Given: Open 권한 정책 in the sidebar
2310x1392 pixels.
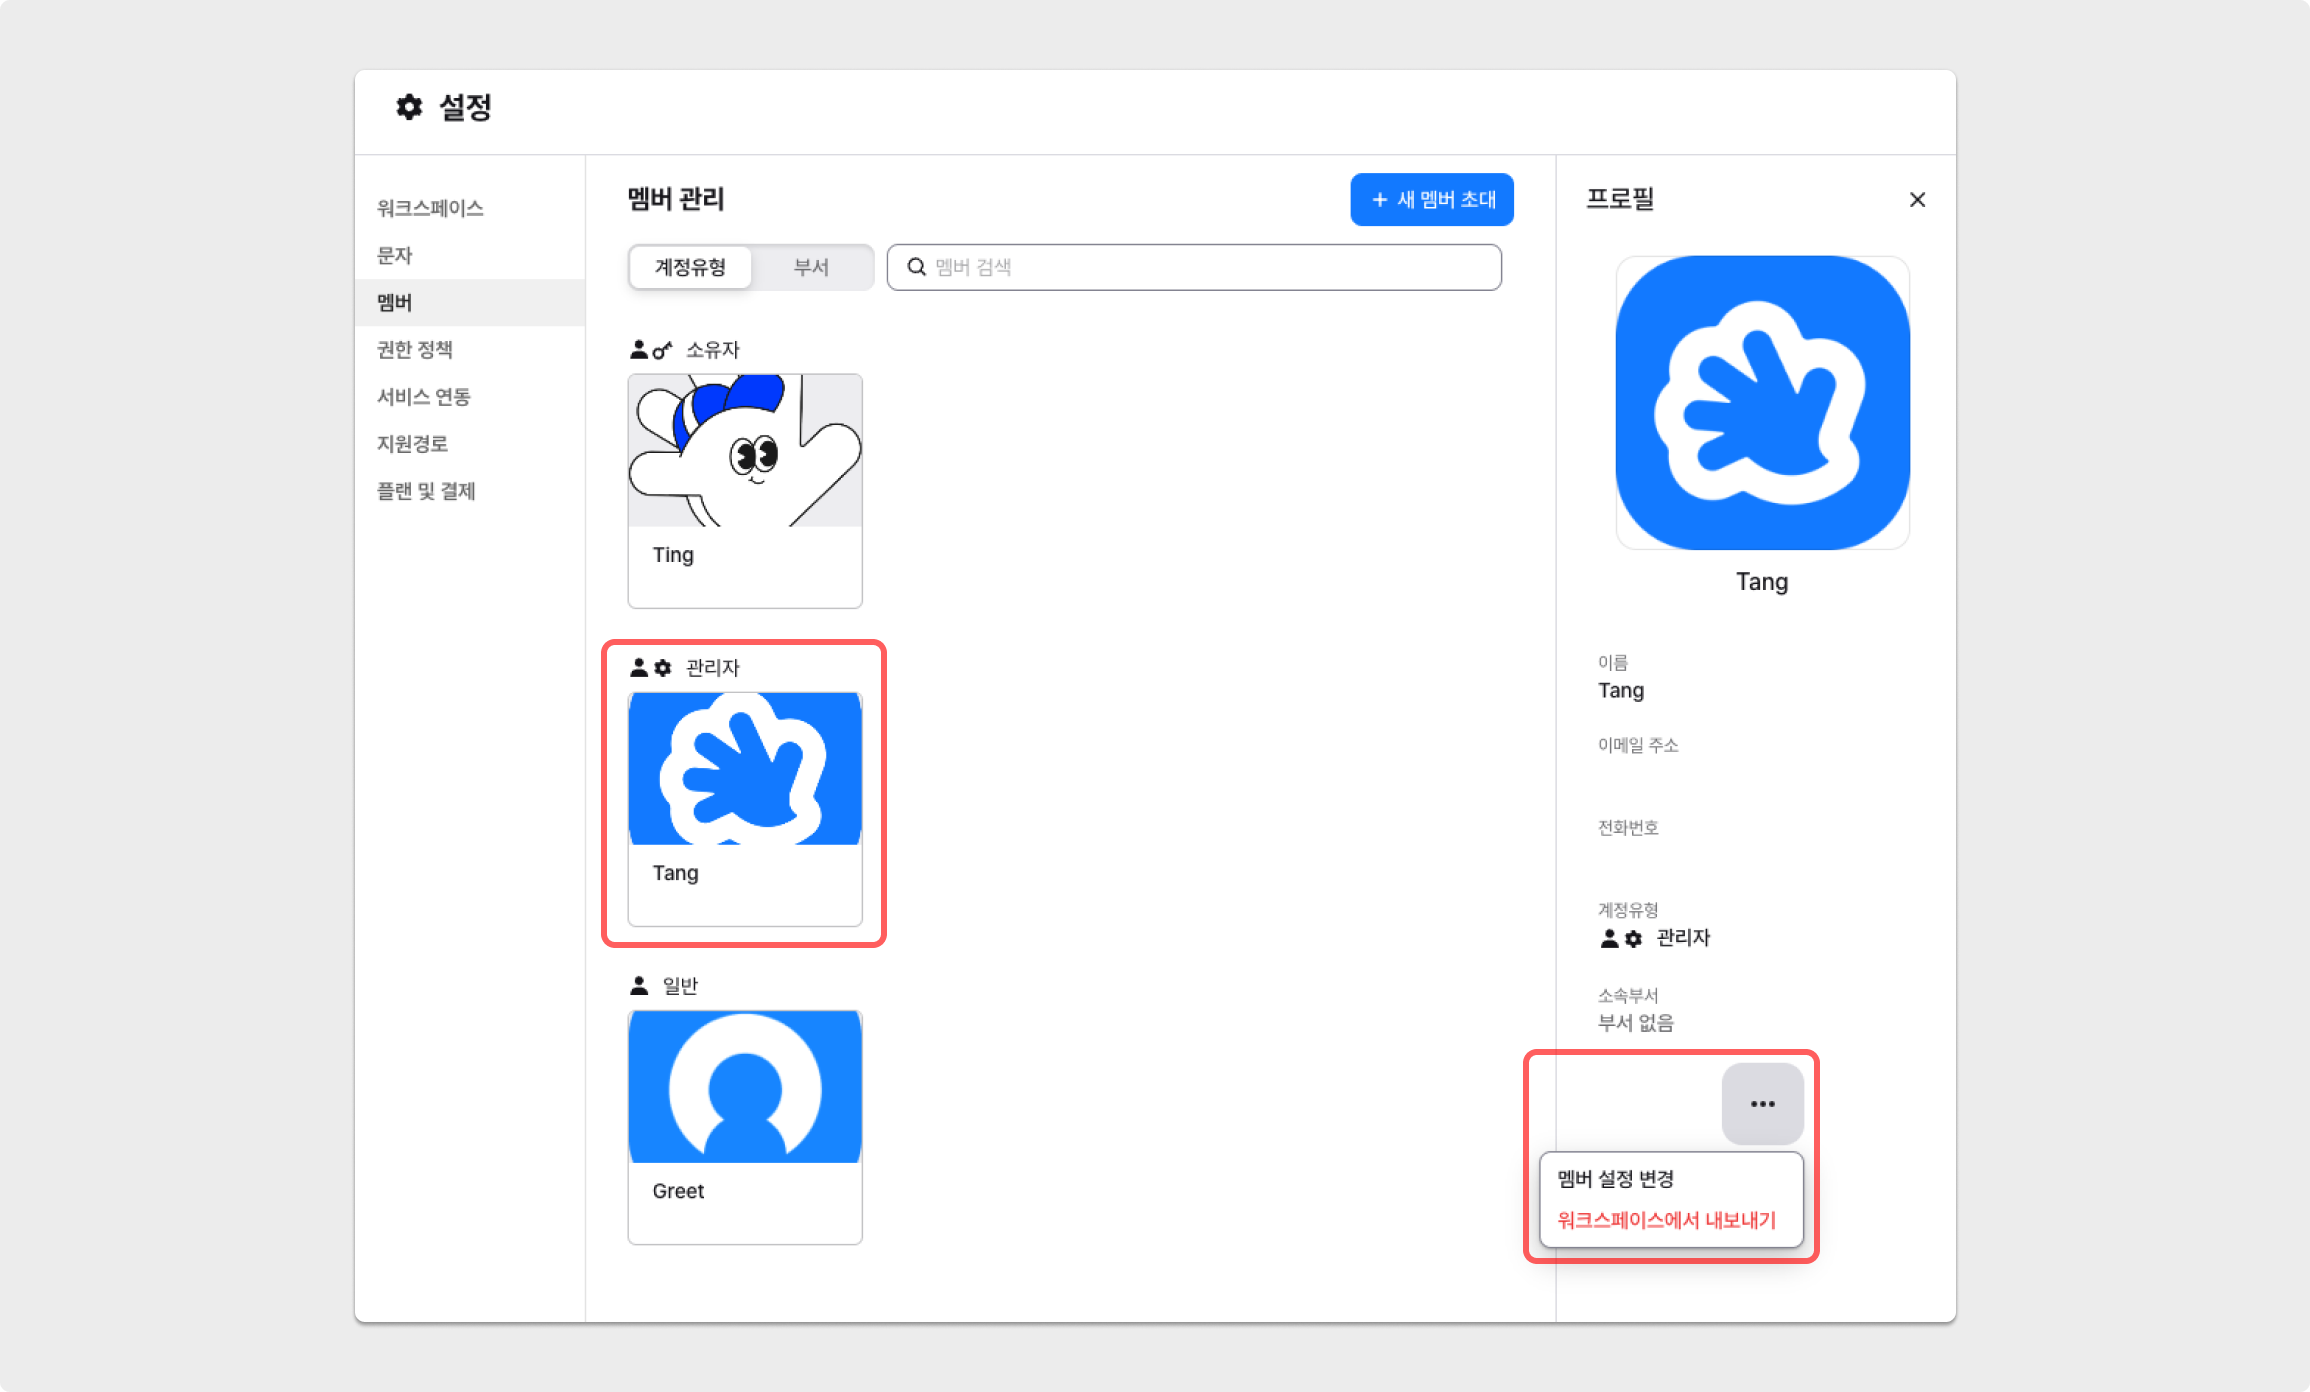Looking at the screenshot, I should pyautogui.click(x=415, y=350).
